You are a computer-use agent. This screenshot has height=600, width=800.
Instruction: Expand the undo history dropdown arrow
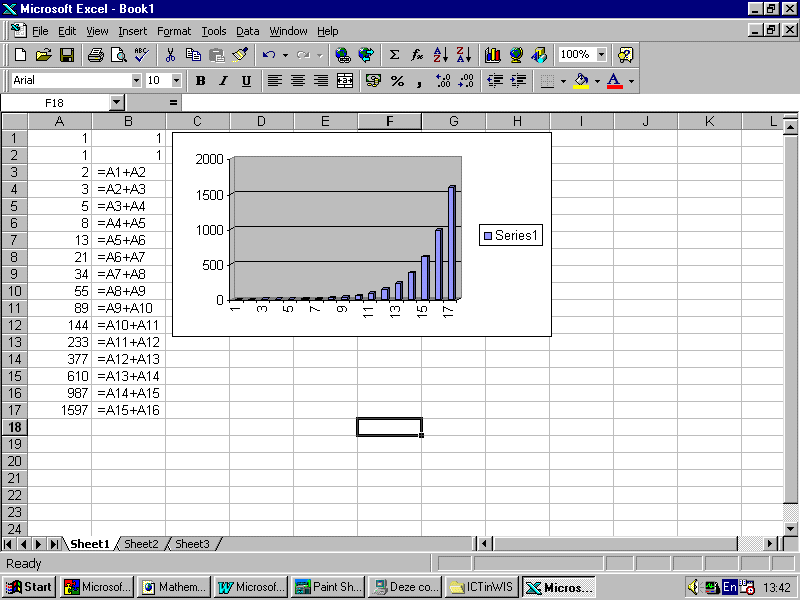285,55
